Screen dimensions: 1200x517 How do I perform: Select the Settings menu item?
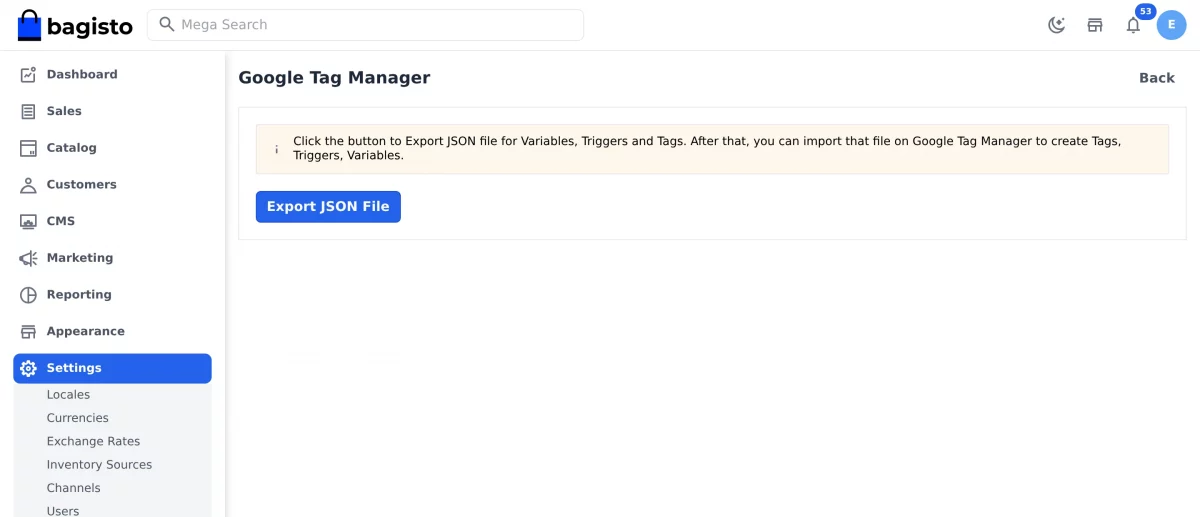(112, 368)
